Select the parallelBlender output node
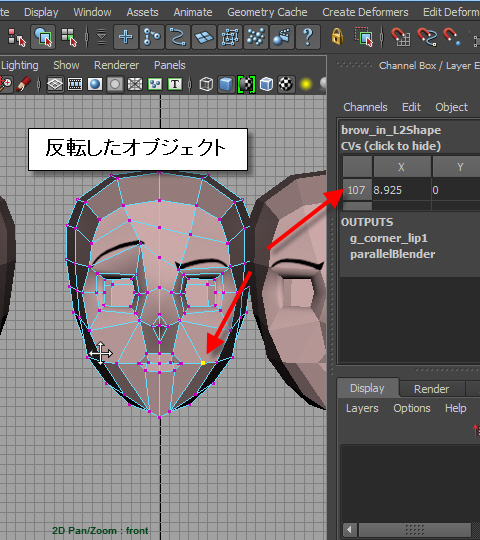This screenshot has width=480, height=540. [393, 254]
